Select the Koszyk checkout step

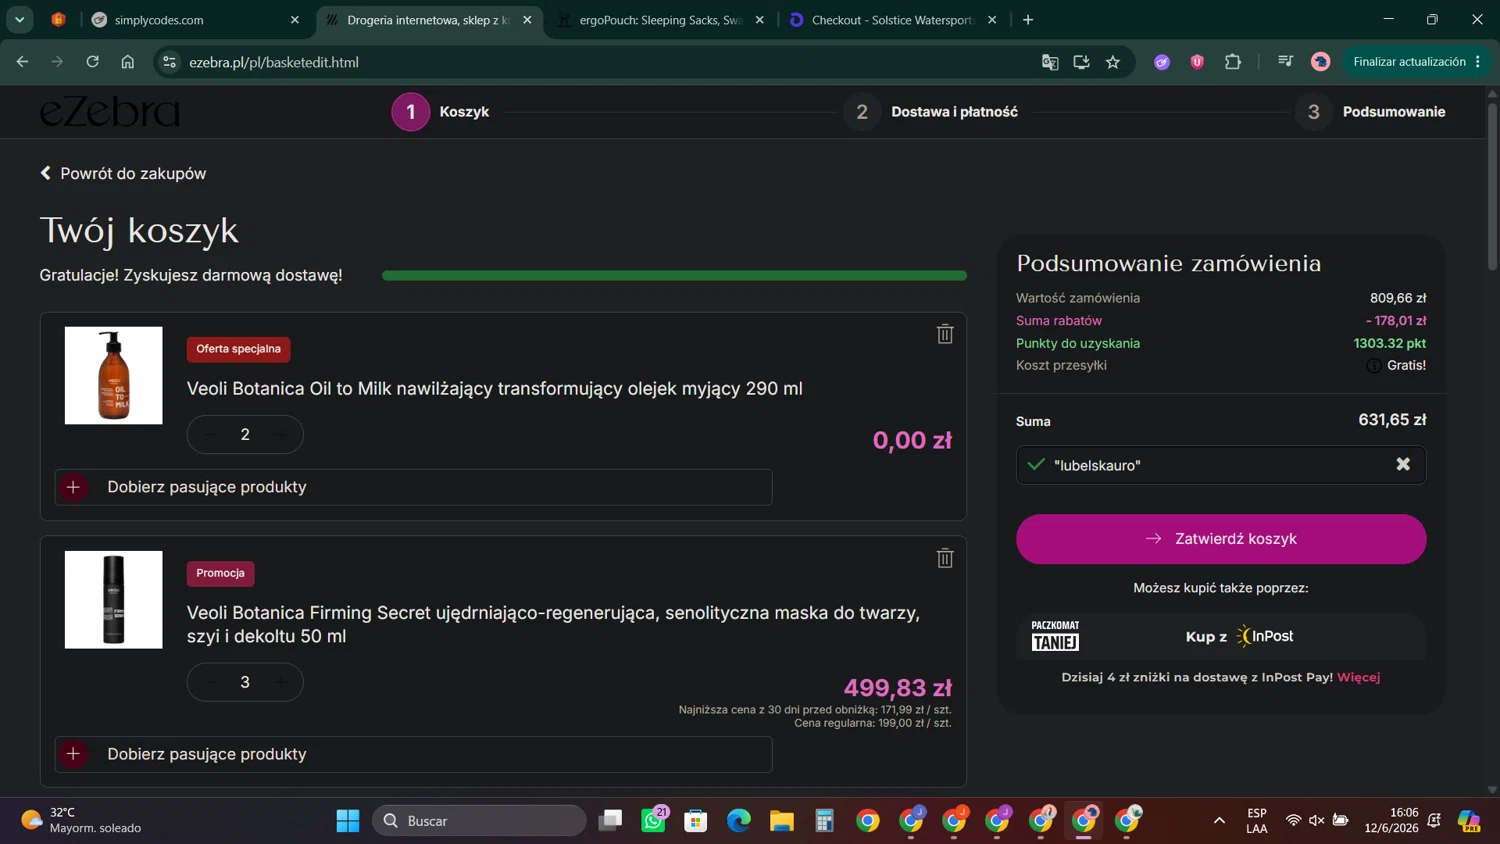440,112
